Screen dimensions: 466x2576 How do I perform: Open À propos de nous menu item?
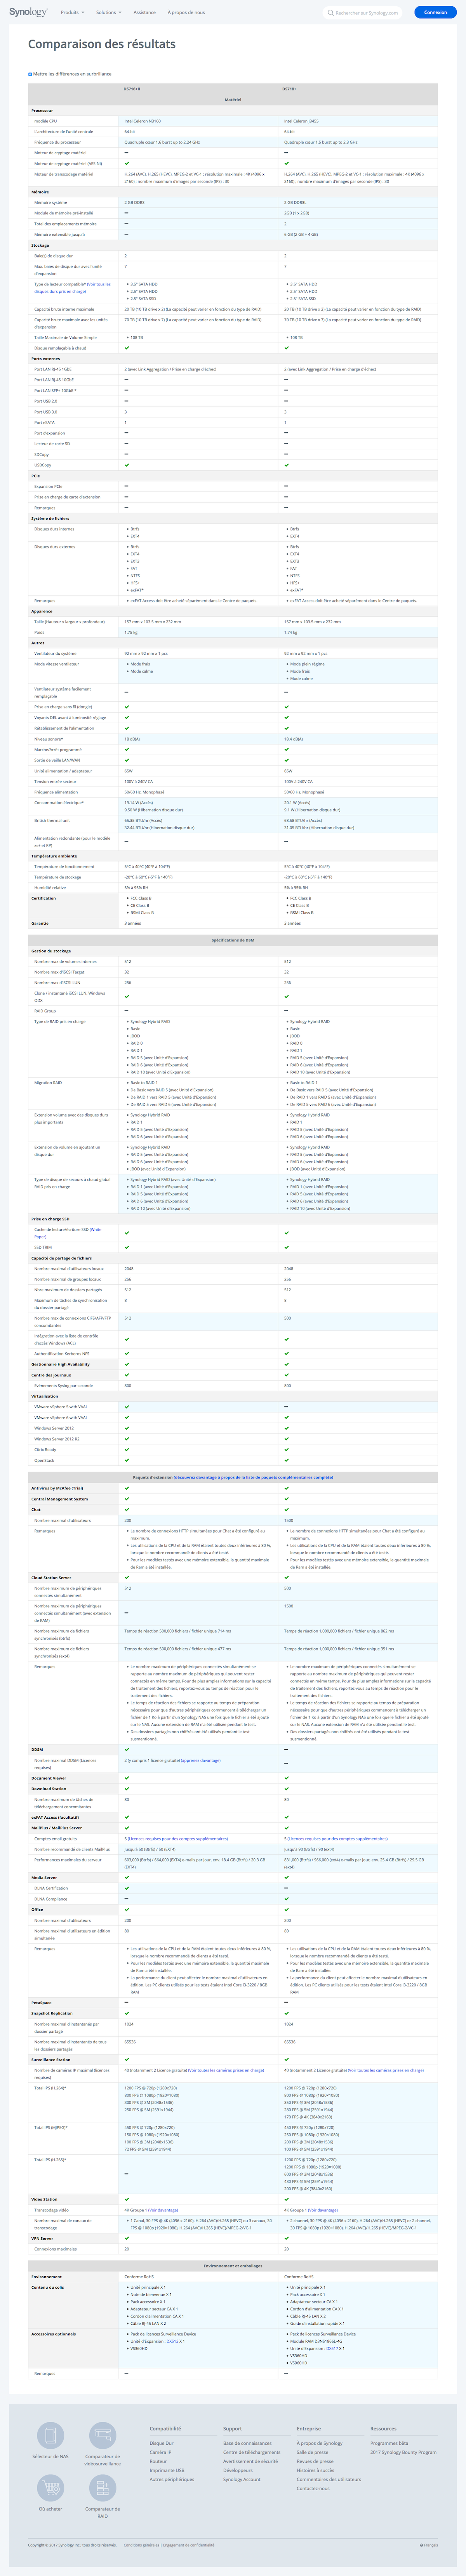186,13
